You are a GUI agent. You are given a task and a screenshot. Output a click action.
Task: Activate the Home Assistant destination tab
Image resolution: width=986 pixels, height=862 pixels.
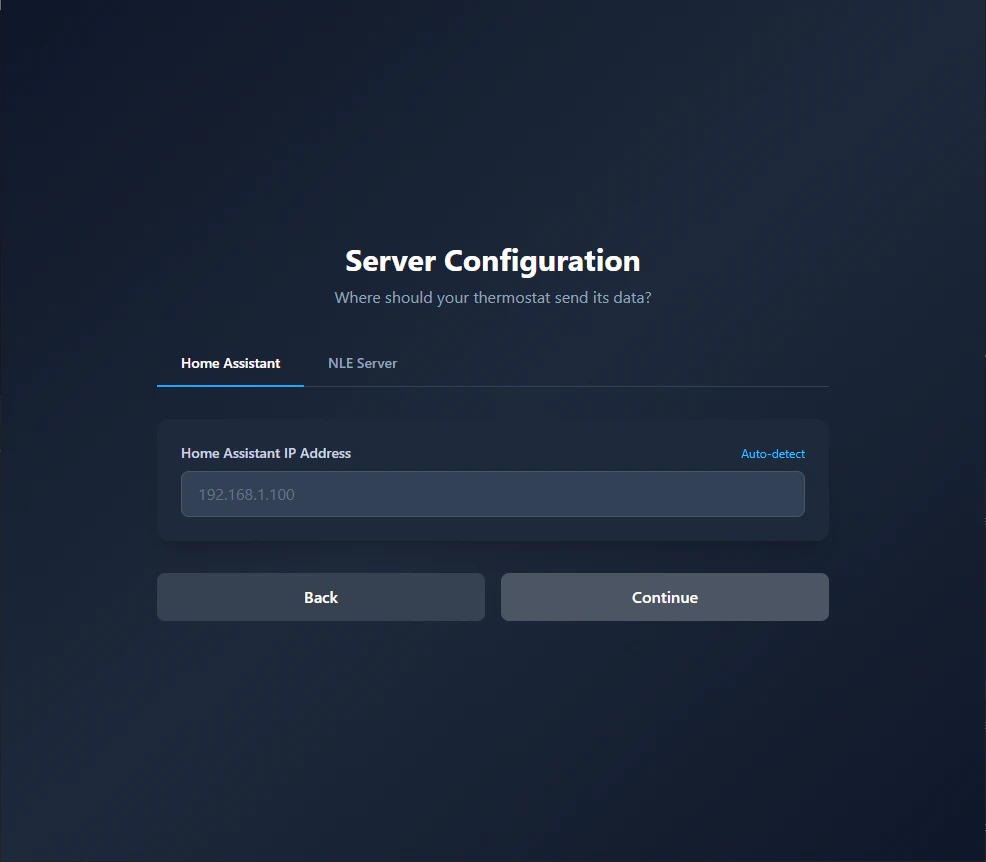[x=230, y=363]
